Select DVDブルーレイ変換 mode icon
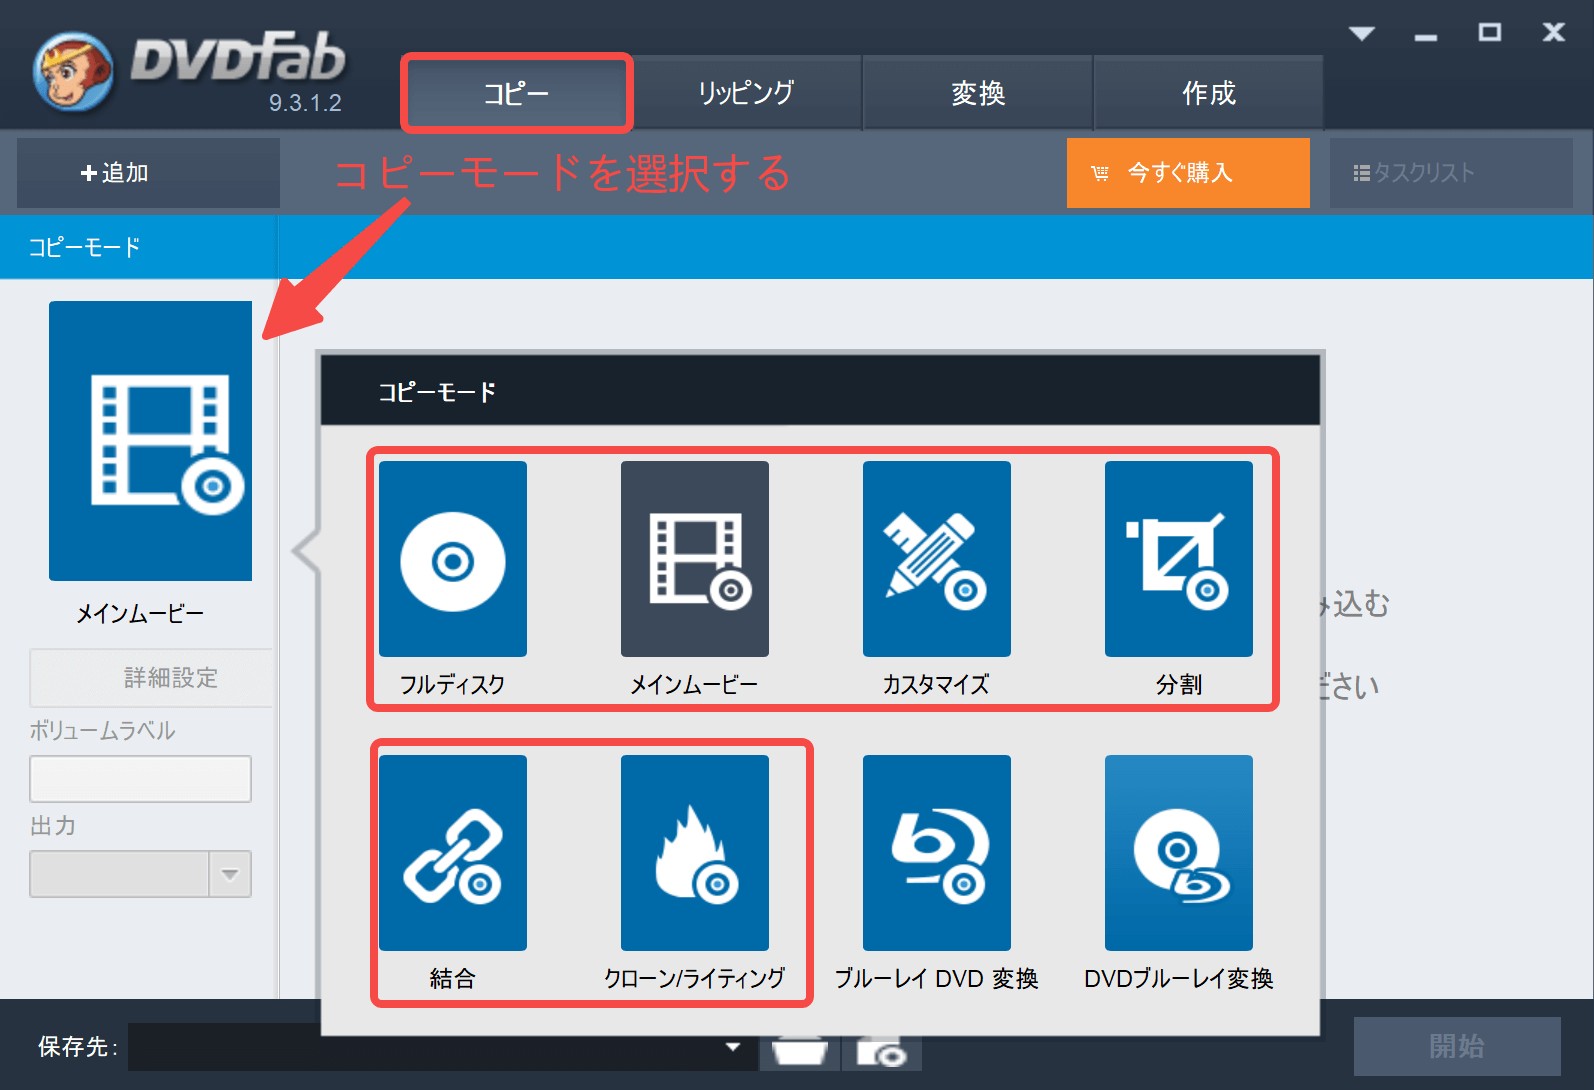 coord(1178,853)
